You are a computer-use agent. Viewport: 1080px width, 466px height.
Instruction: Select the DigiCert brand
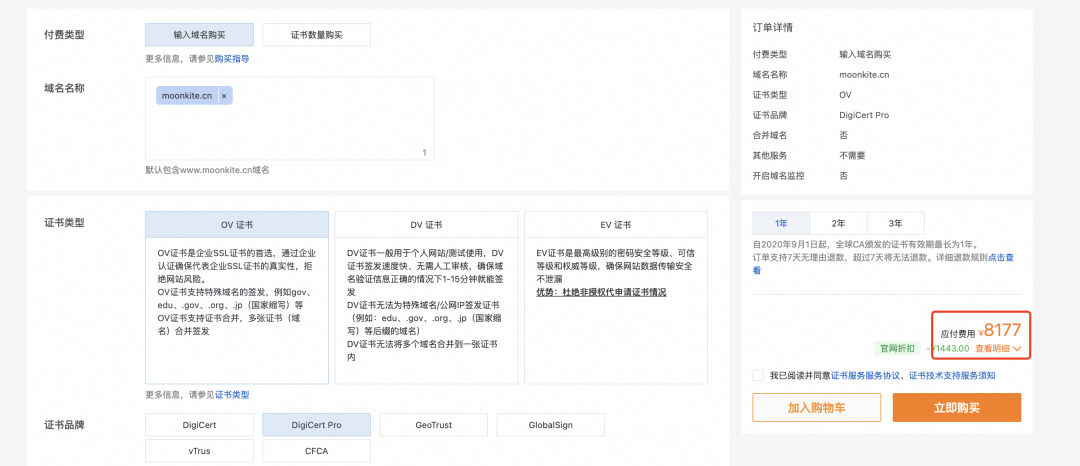point(199,425)
